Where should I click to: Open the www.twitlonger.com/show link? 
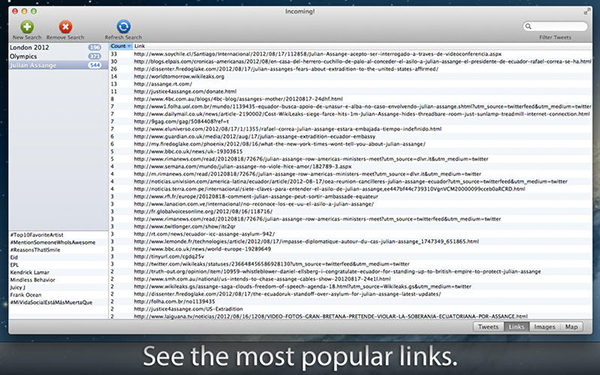pyautogui.click(x=185, y=227)
